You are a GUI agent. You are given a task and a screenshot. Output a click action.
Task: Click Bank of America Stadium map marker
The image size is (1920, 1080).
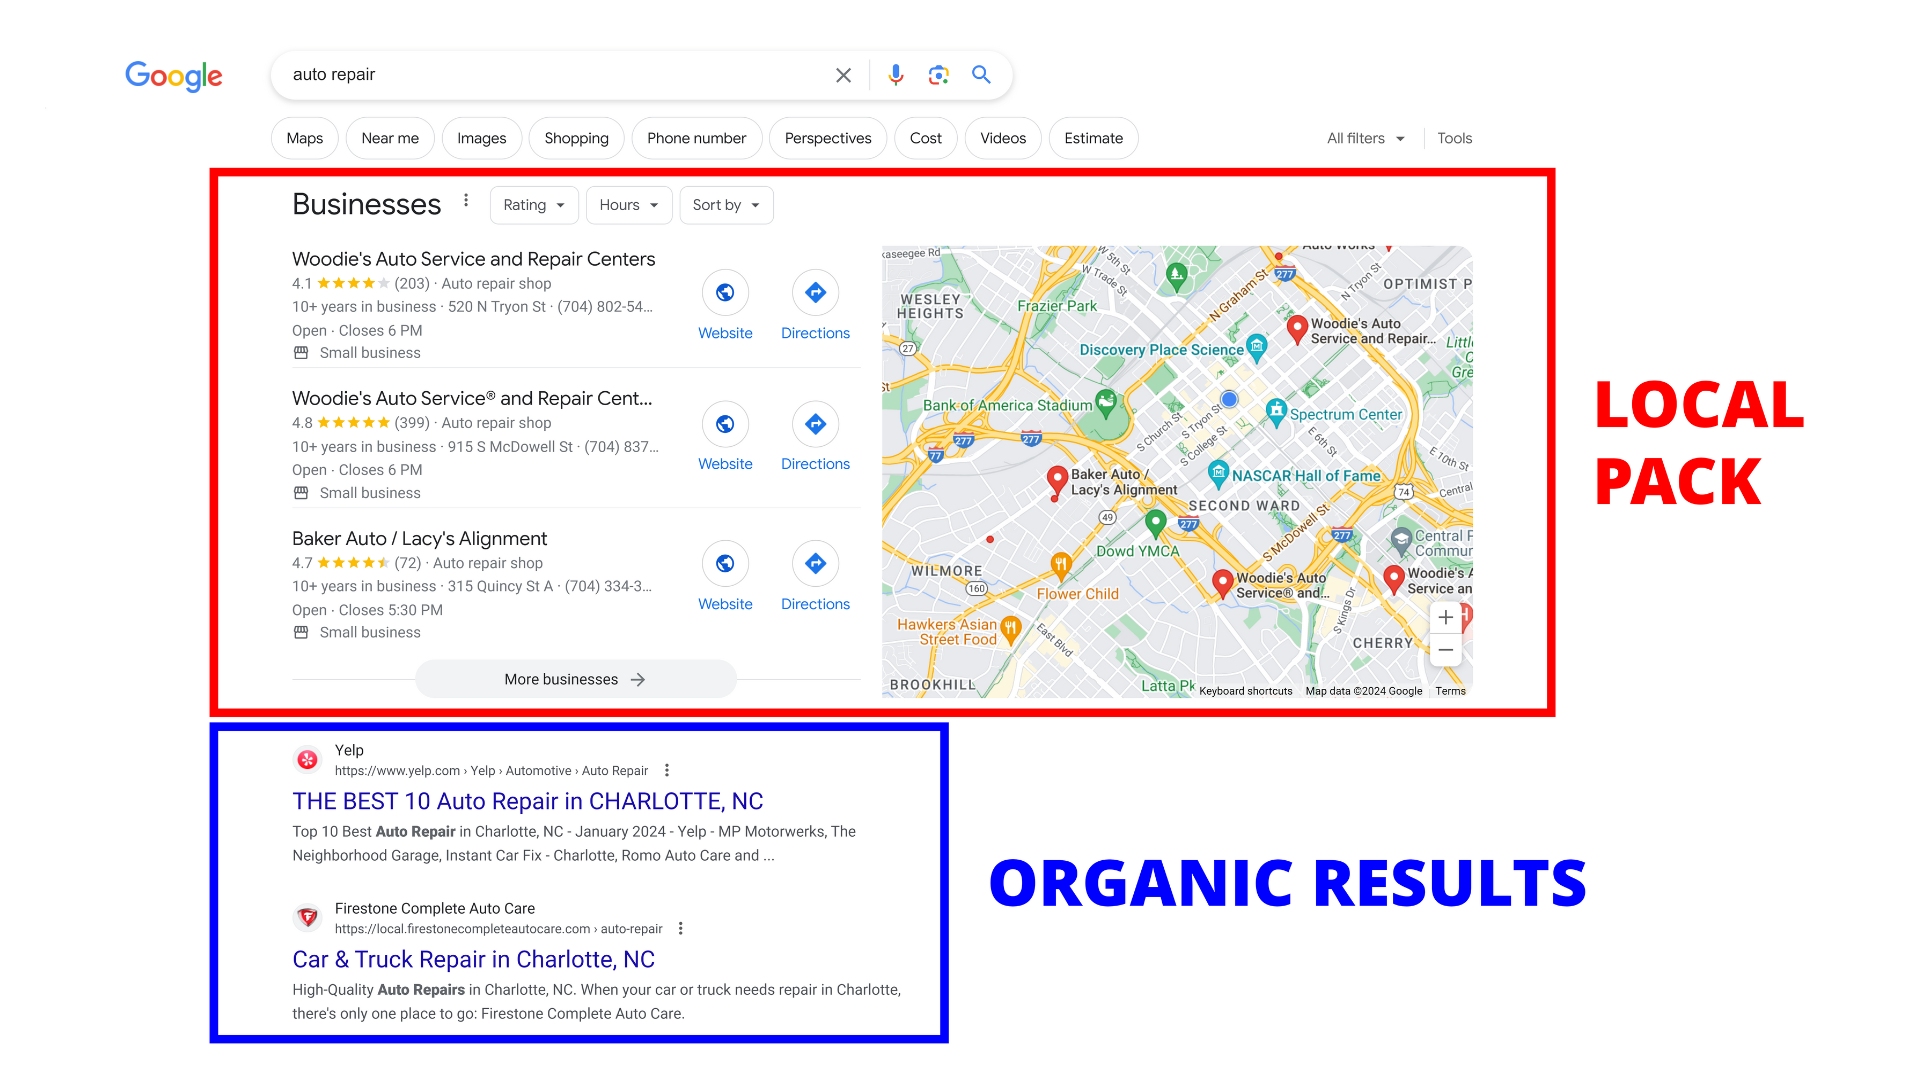pos(1106,403)
